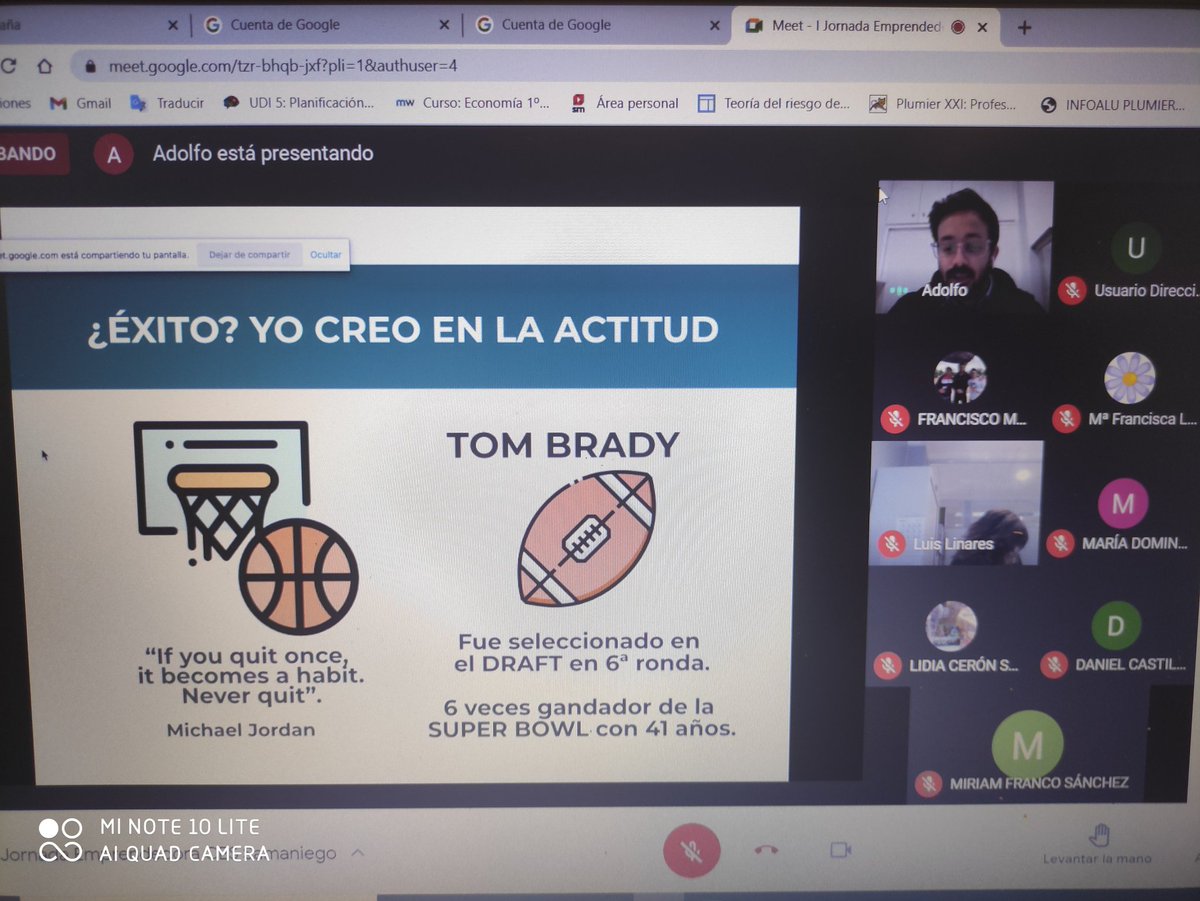Open the Curso: Economía 1º bookmark

tap(473, 103)
